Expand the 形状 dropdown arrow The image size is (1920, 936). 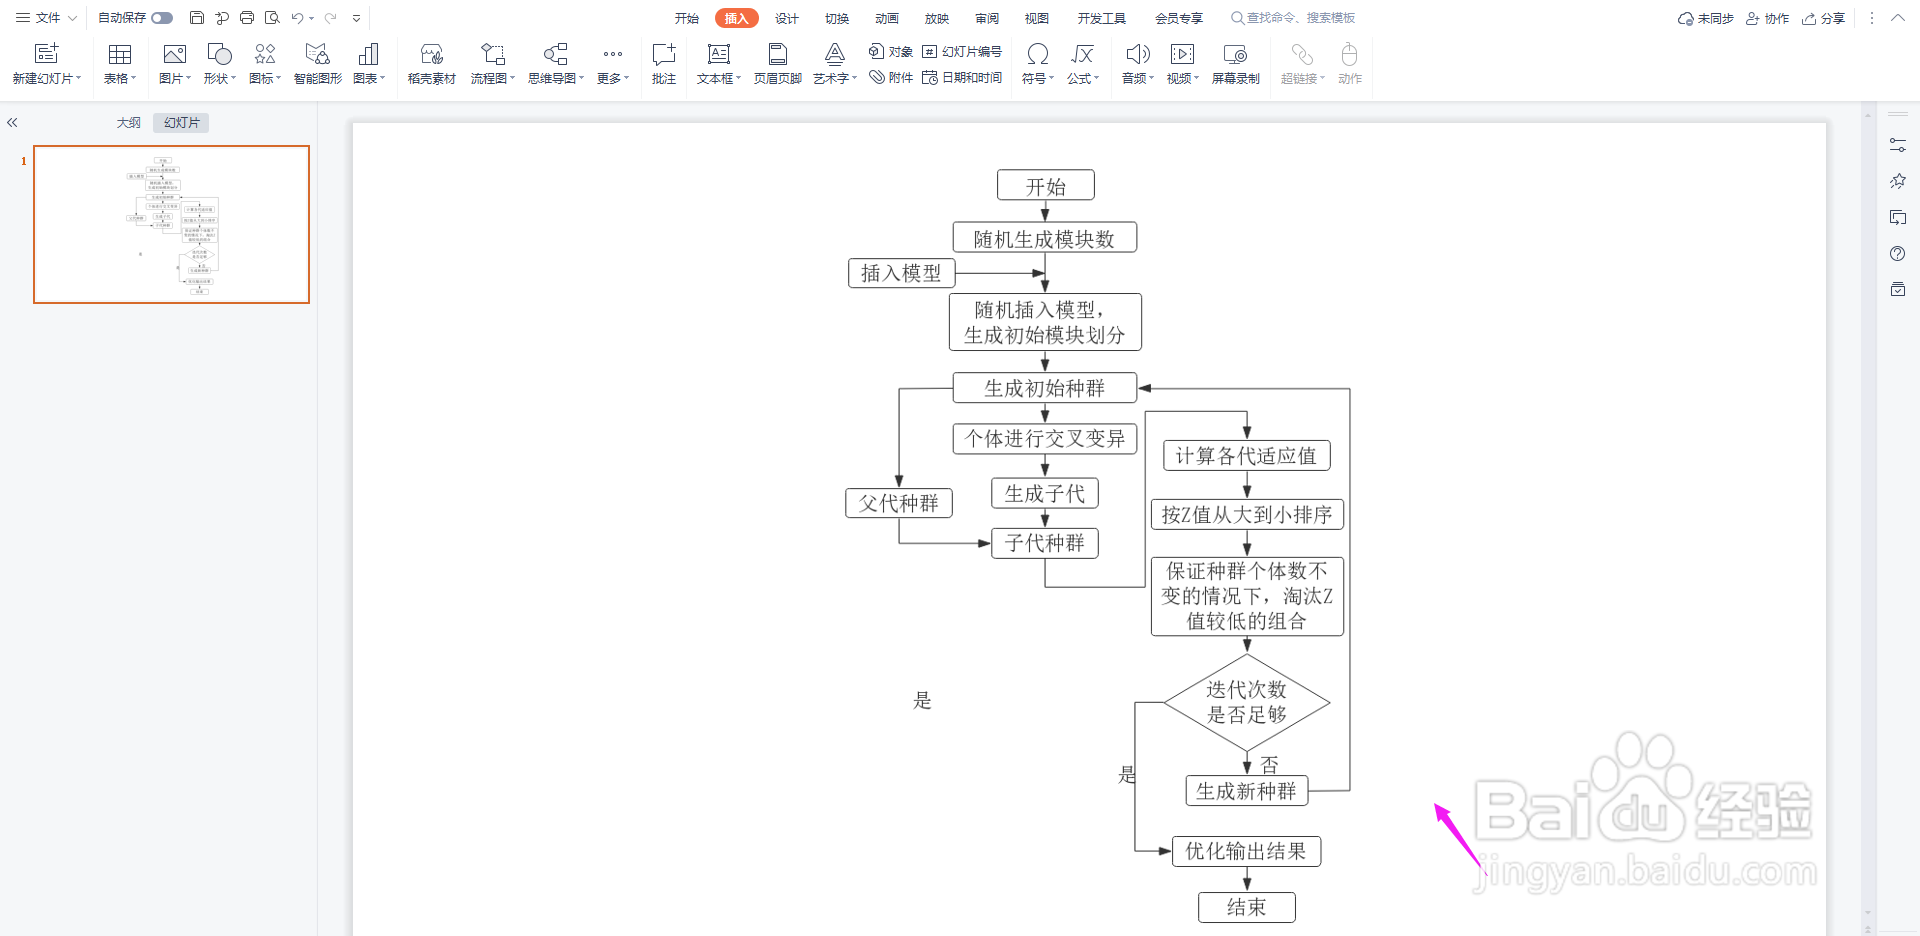point(234,78)
